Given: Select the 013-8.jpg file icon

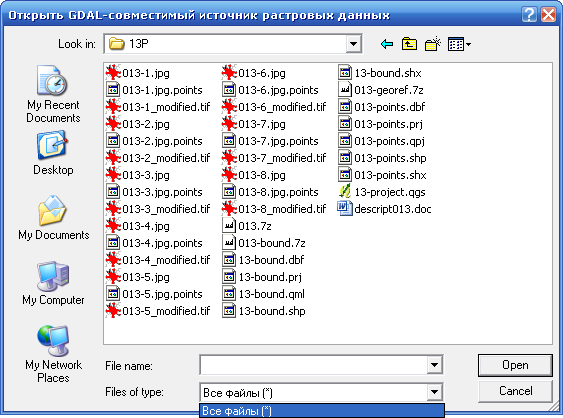Looking at the screenshot, I should [x=229, y=175].
